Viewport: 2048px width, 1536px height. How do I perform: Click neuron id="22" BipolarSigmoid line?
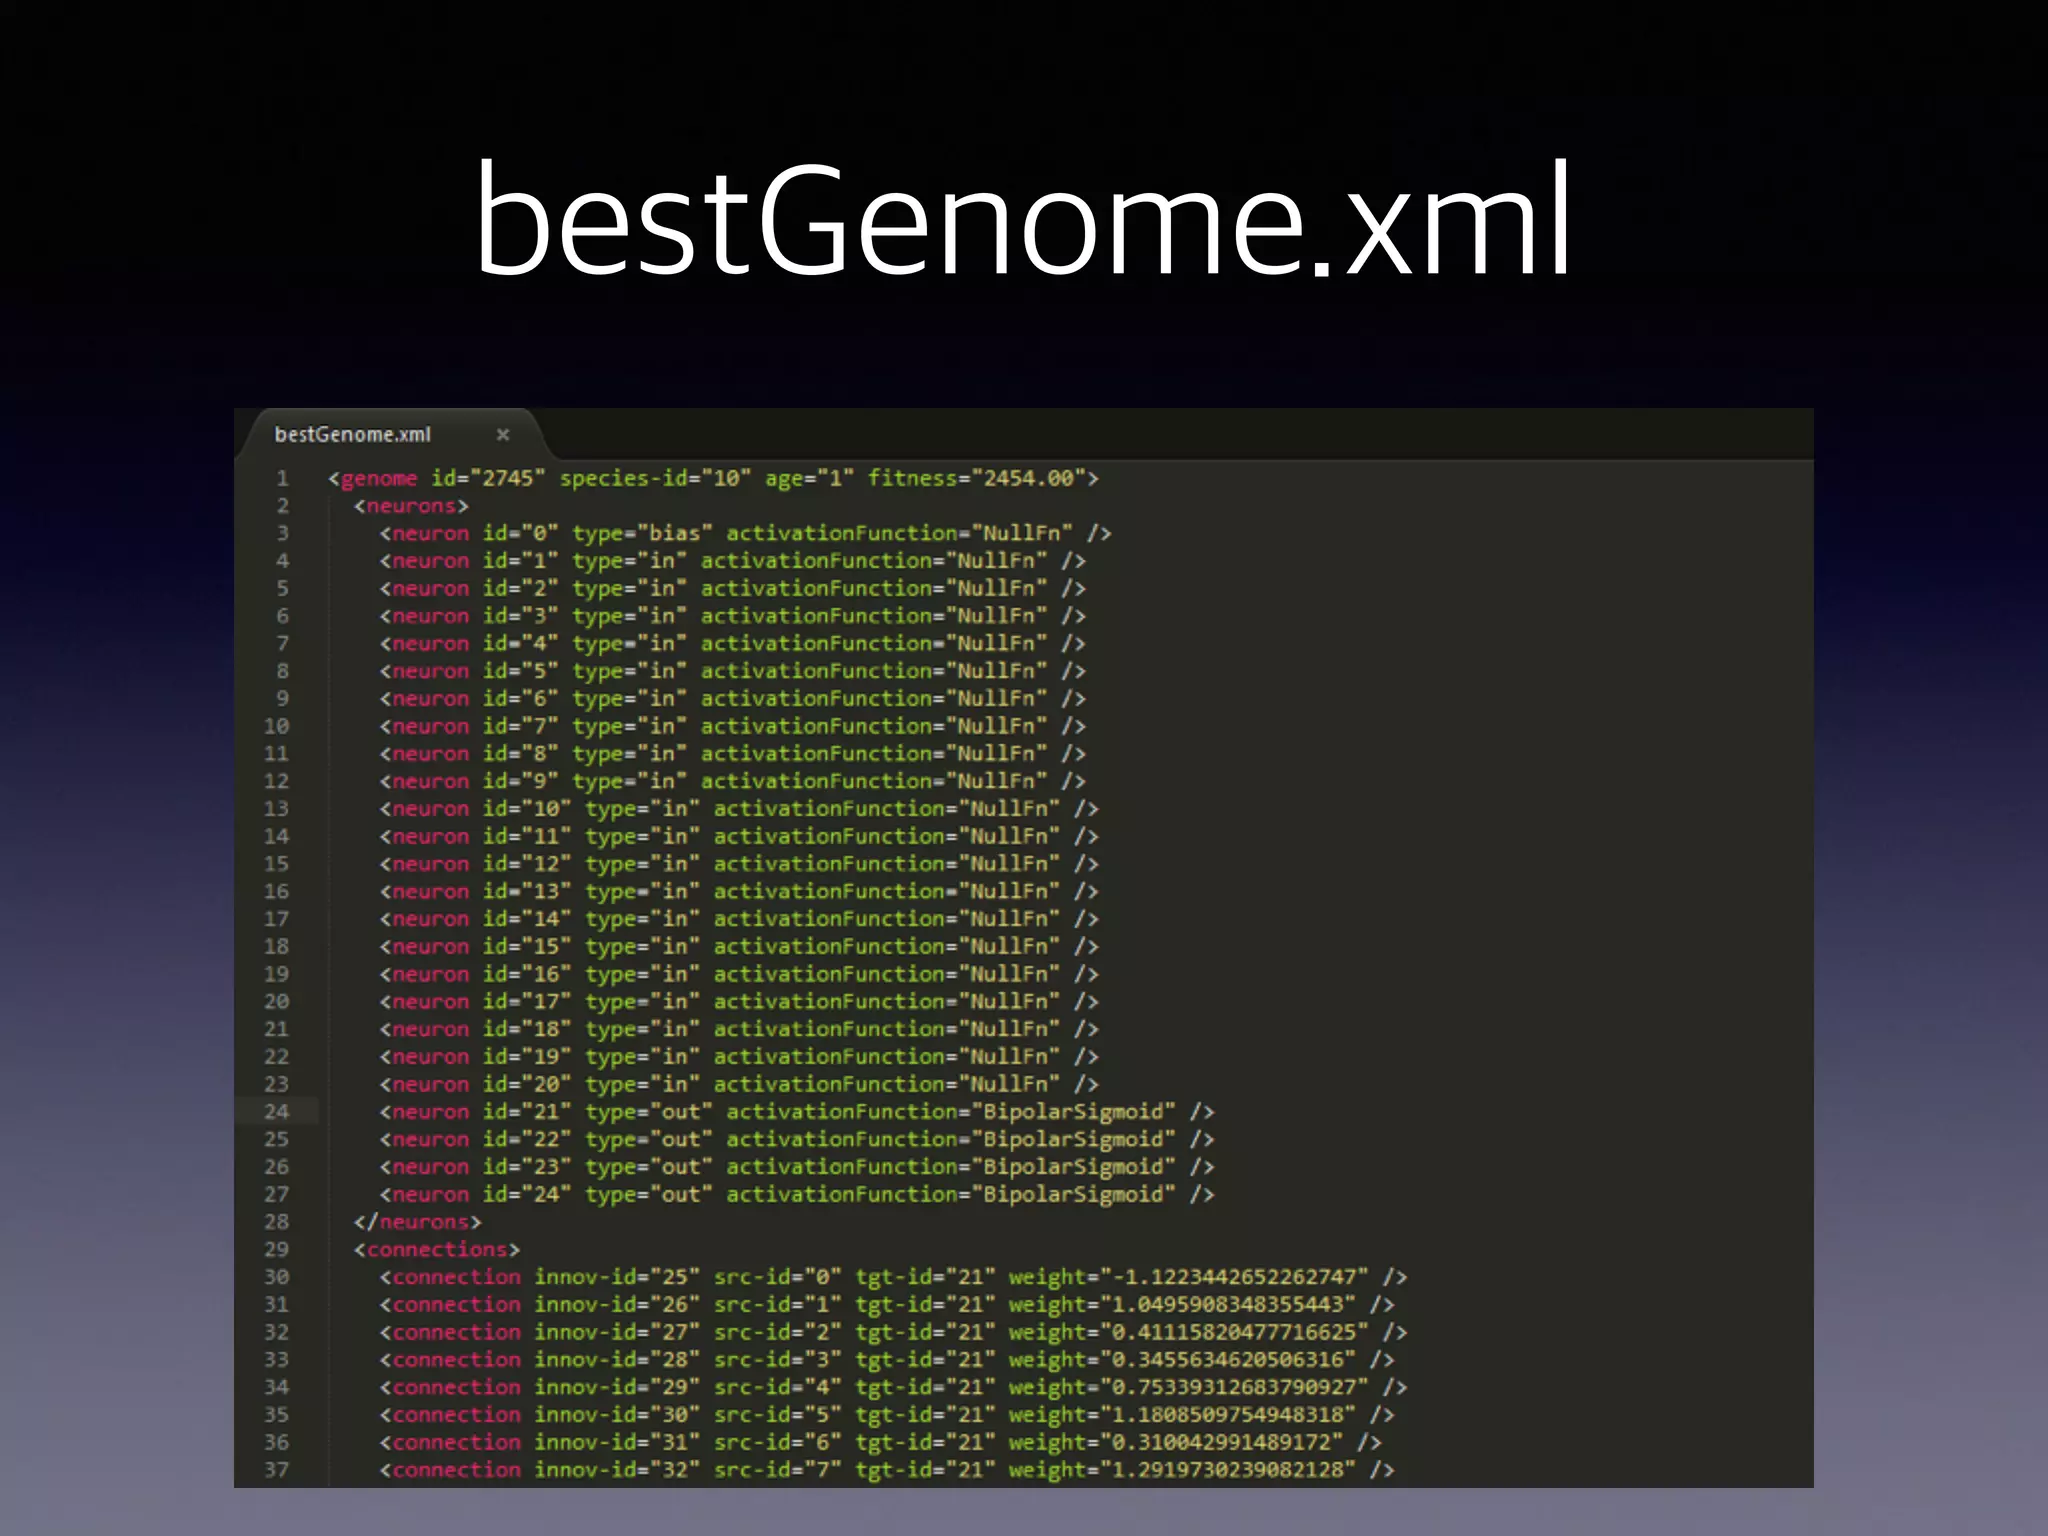[x=797, y=1140]
